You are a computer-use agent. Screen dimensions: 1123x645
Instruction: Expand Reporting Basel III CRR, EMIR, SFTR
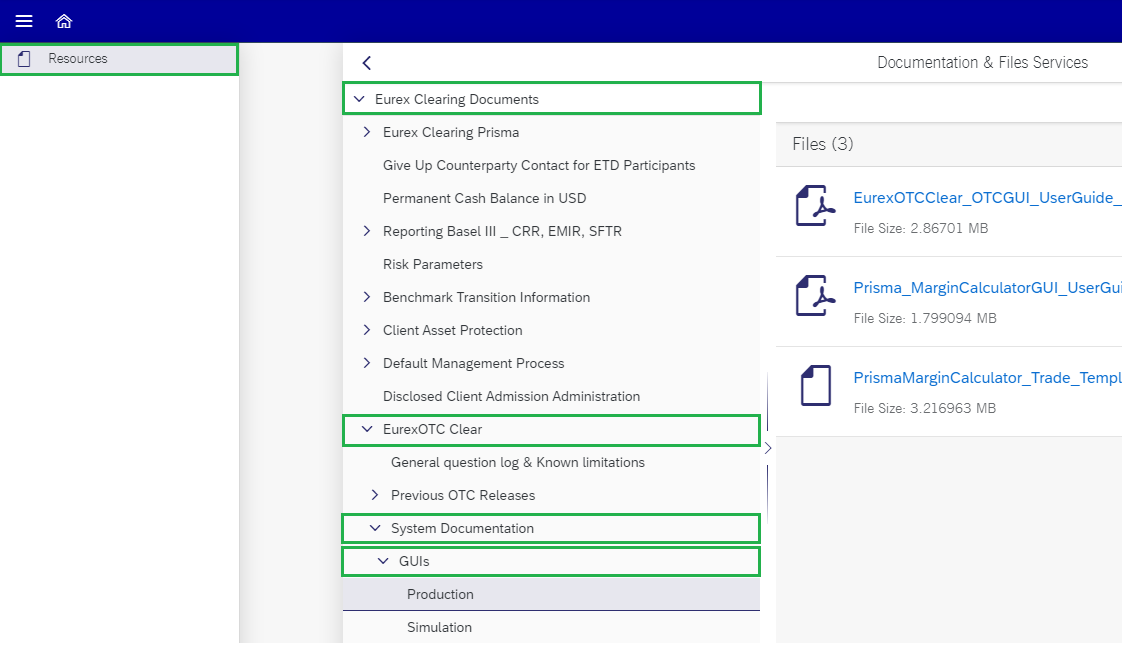pyautogui.click(x=367, y=231)
